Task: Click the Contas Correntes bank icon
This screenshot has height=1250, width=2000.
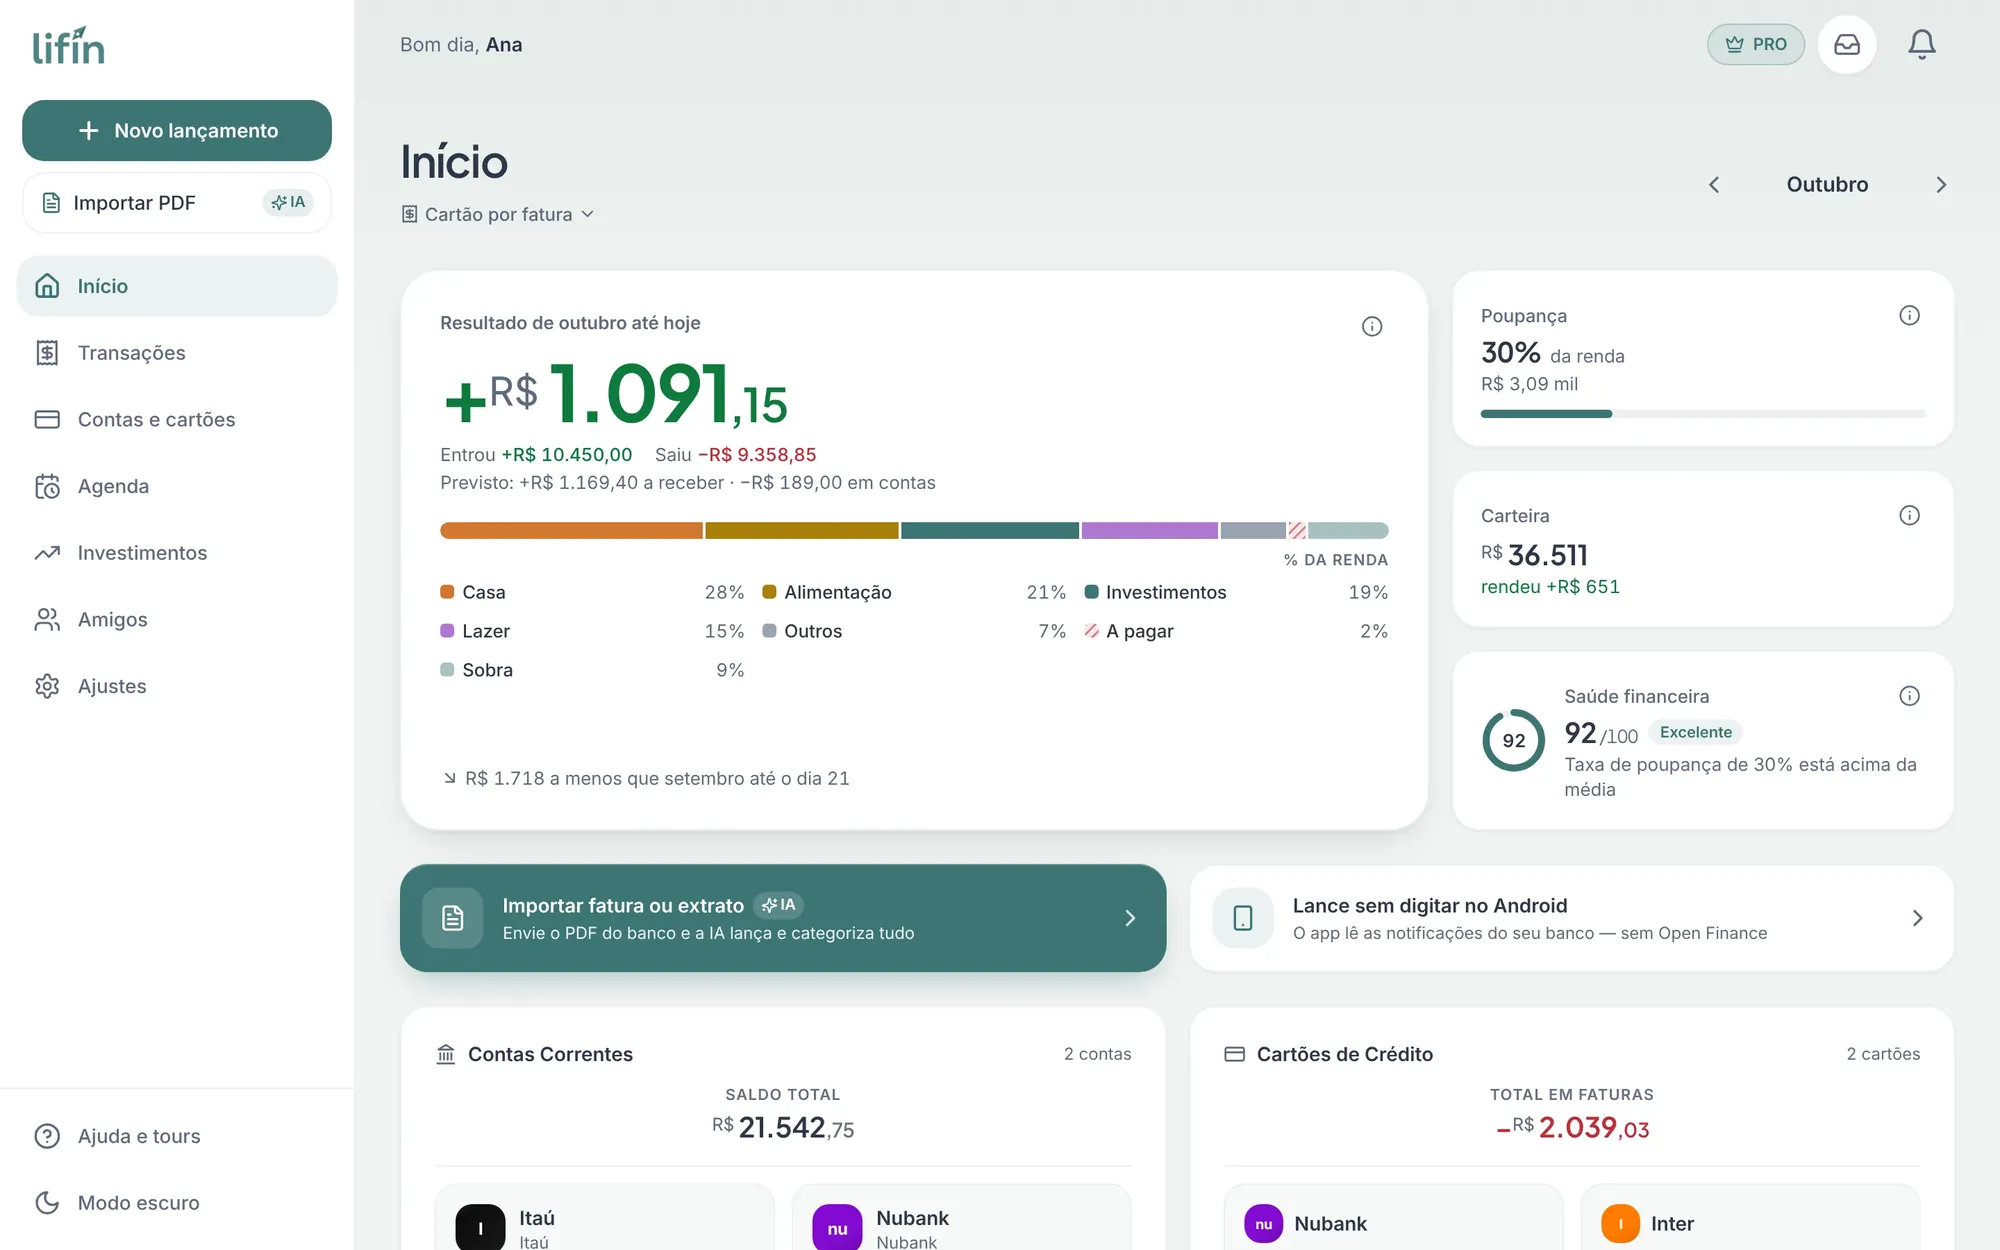Action: 446,1054
